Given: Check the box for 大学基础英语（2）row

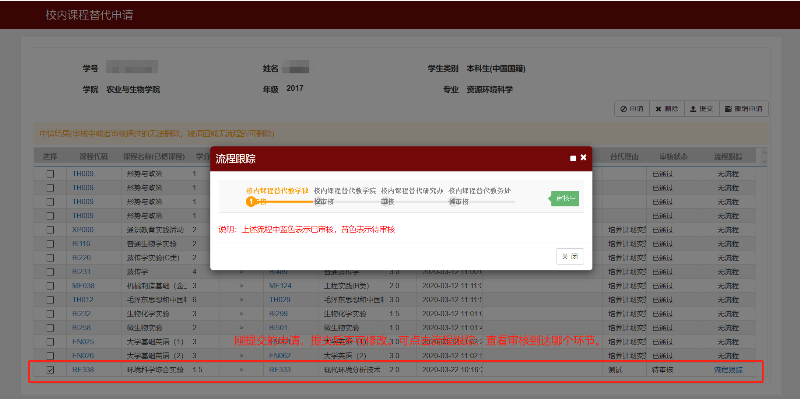Looking at the screenshot, I should [x=50, y=355].
